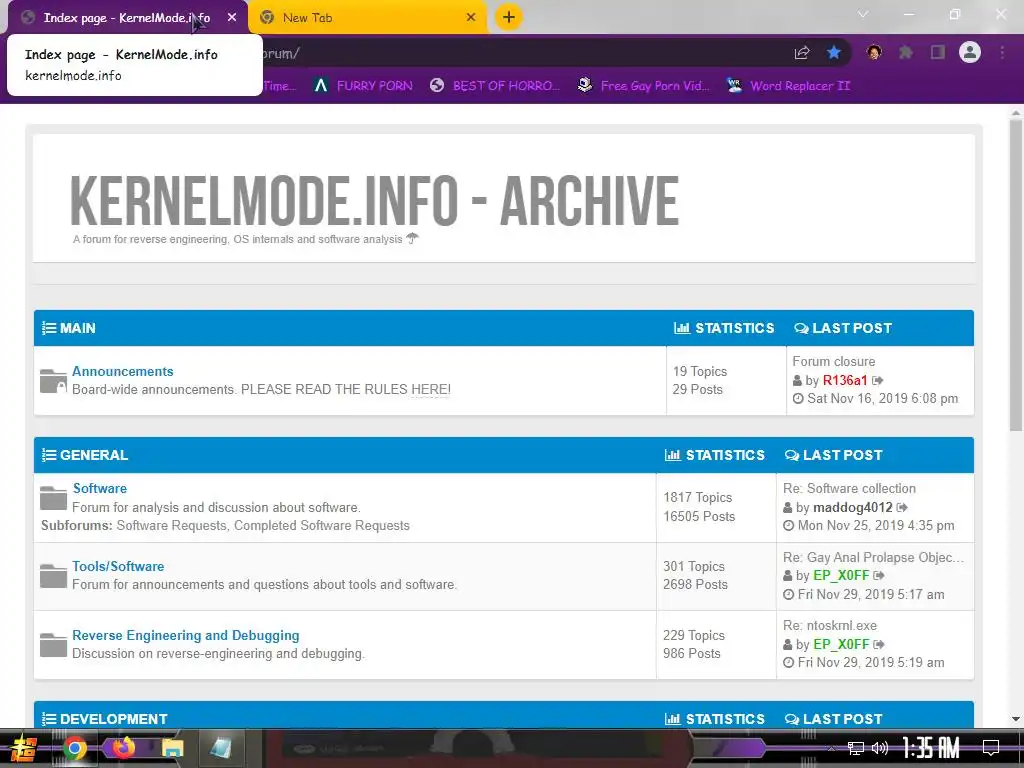Image resolution: width=1024 pixels, height=768 pixels.
Task: Open EP_X0FF profile in the Reverse Engineering row
Action: click(x=841, y=644)
